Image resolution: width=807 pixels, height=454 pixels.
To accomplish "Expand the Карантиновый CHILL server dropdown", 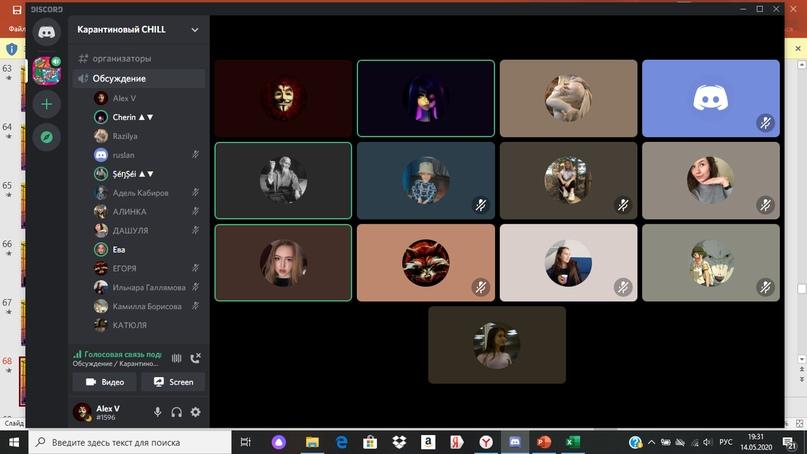I will (195, 30).
